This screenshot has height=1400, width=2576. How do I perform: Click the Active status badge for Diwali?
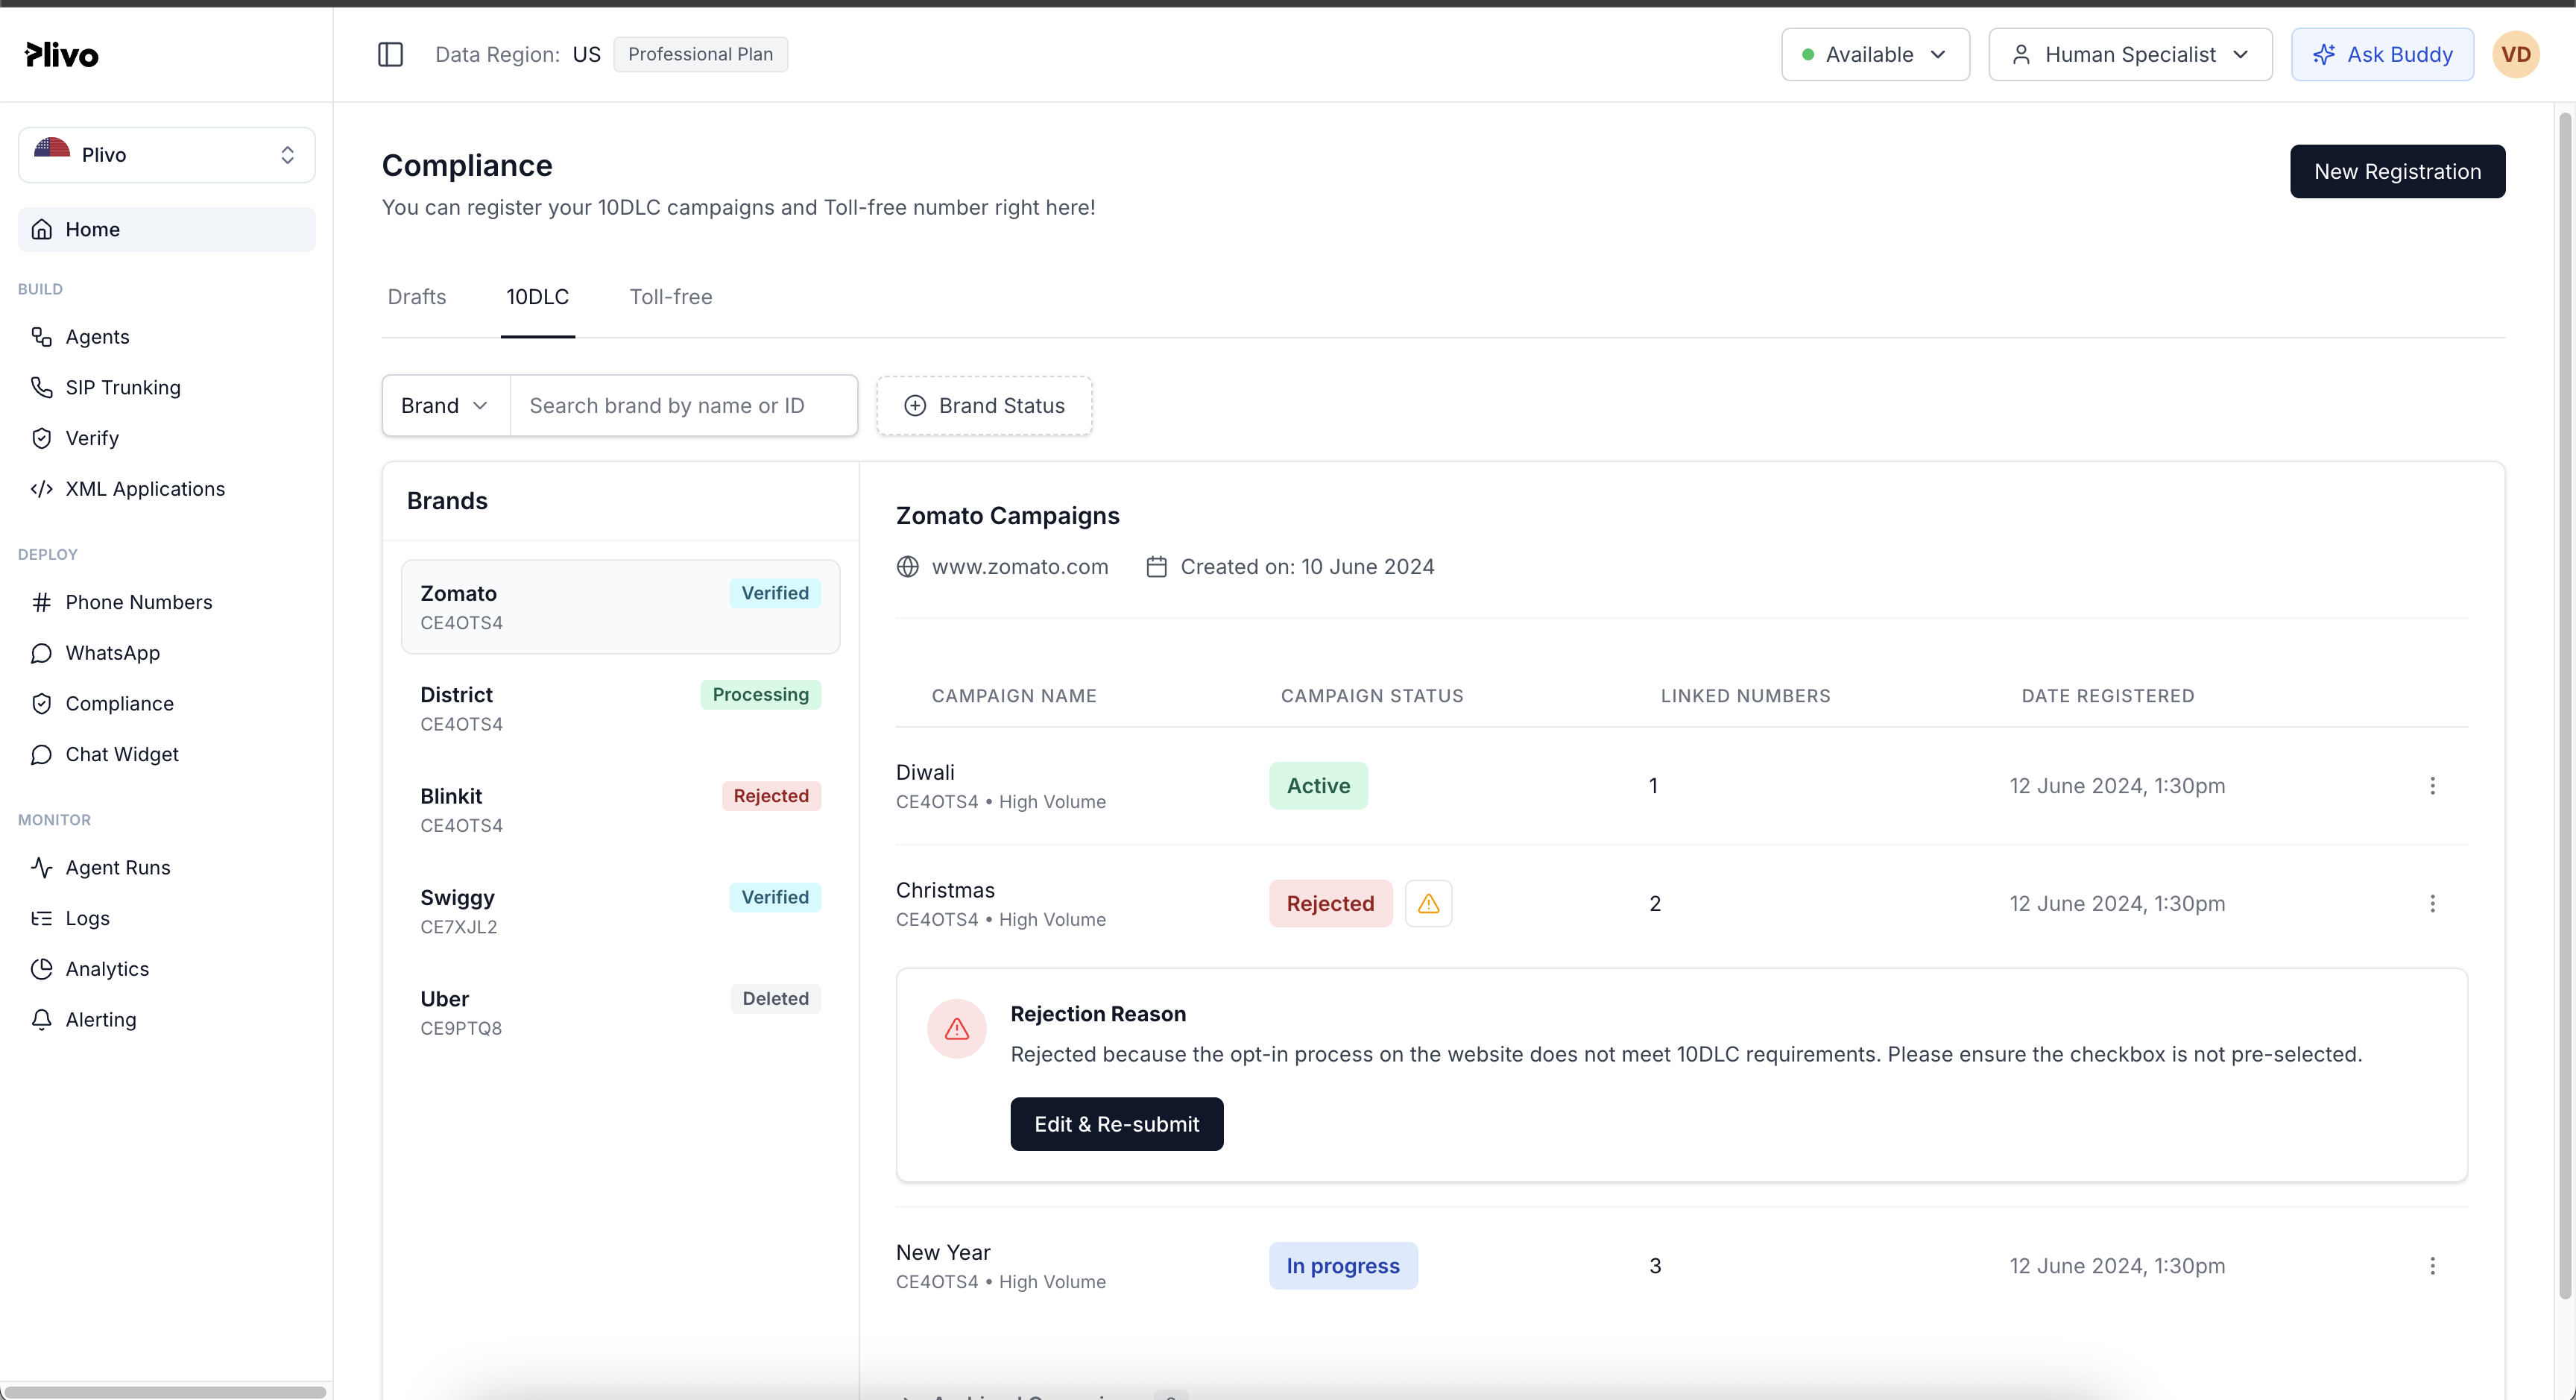coord(1318,786)
